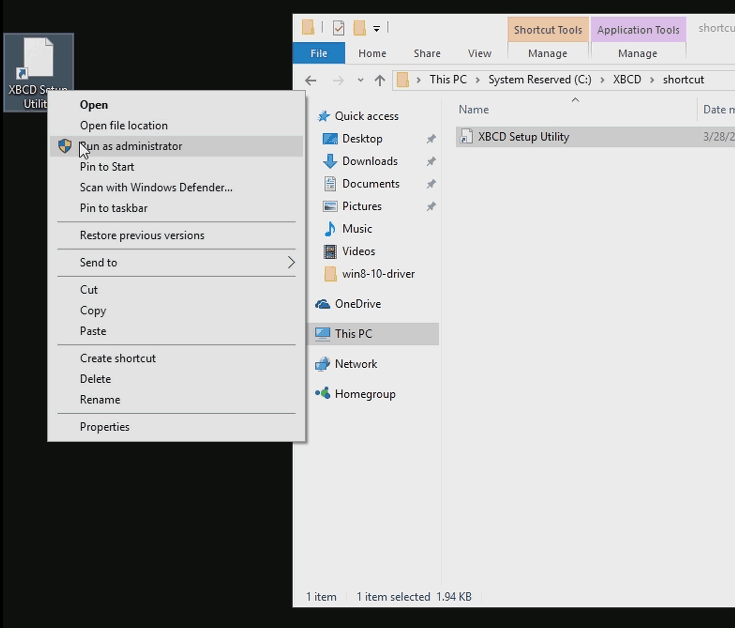Select Pin to taskbar

176,208
